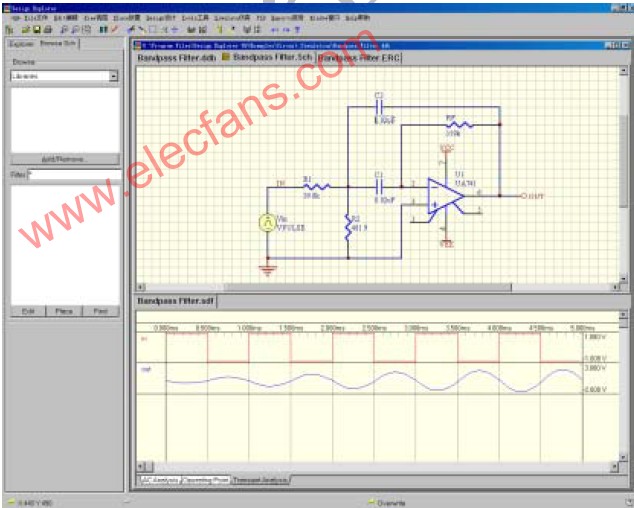Open the Libraries dropdown under Browse
Screen dimensions: 634x508
point(112,76)
